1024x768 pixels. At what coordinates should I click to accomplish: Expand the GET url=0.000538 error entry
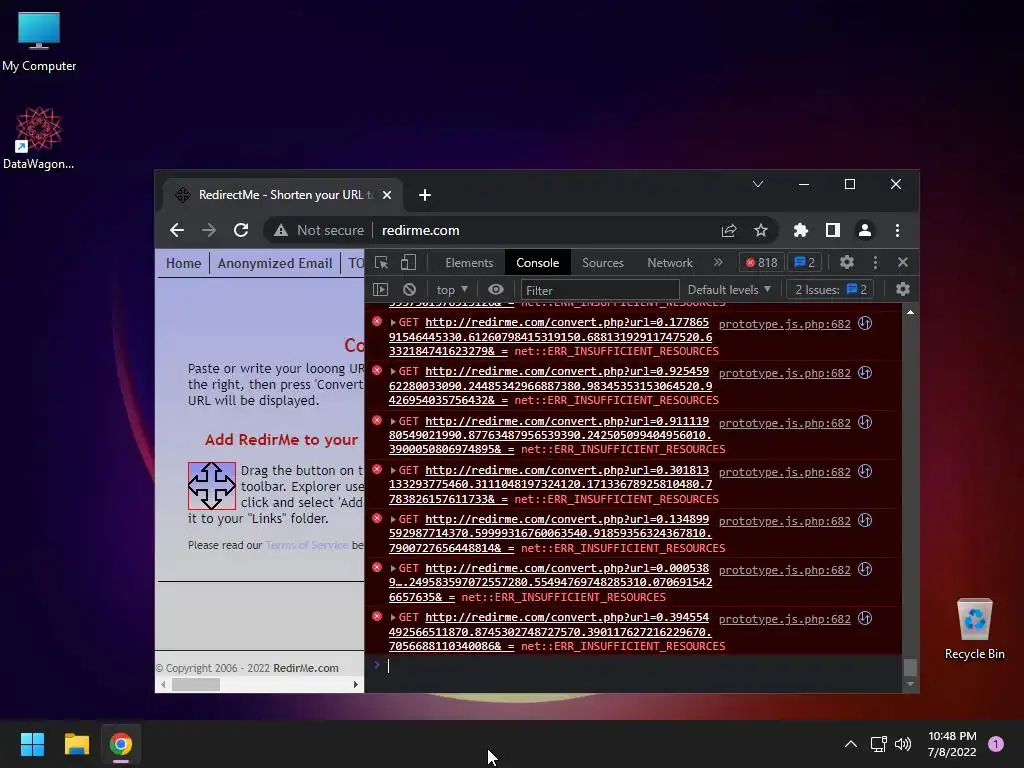[393, 569]
